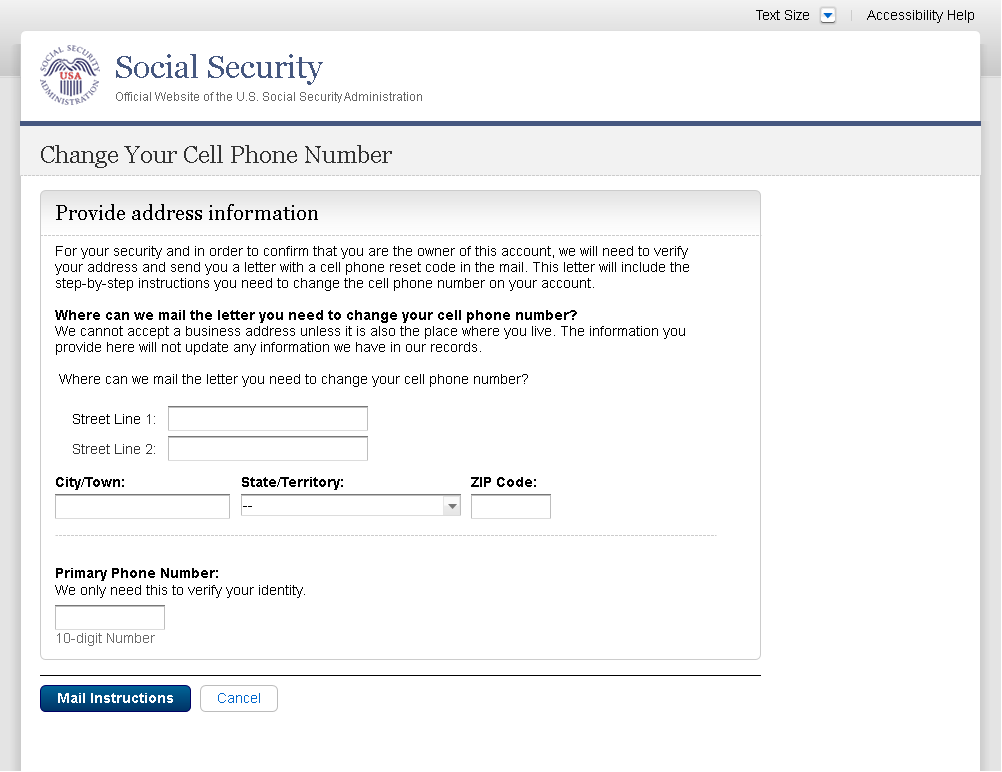Image resolution: width=1002 pixels, height=772 pixels.
Task: Click the "Provide address information" heading
Action: click(186, 213)
